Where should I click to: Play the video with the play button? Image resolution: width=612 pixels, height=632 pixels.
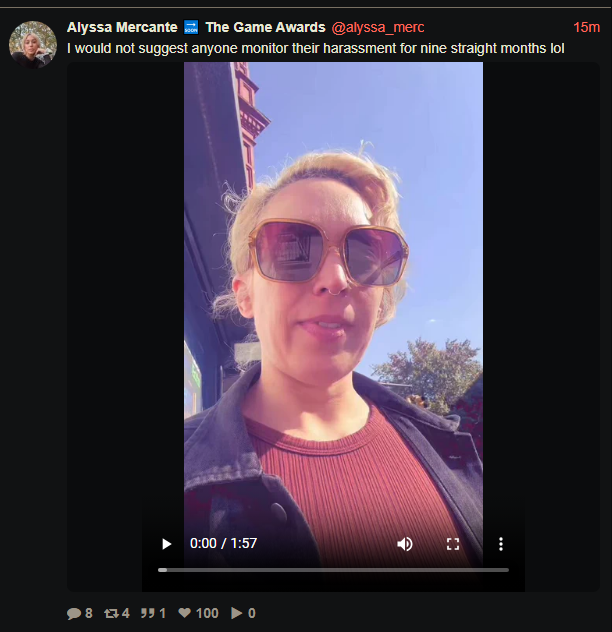point(167,544)
